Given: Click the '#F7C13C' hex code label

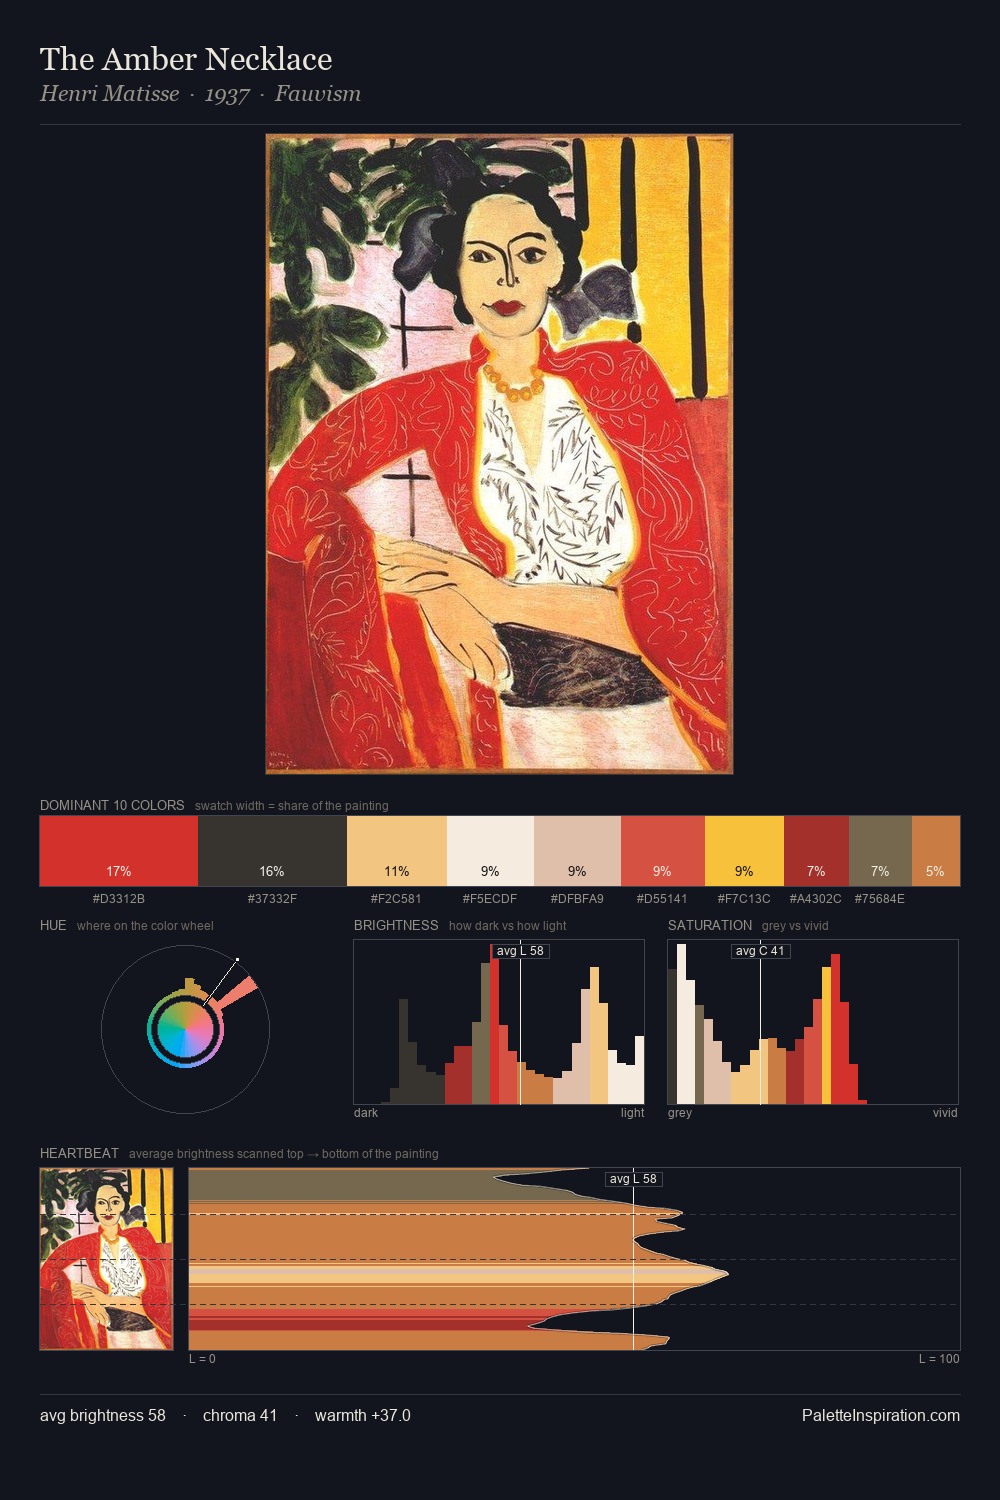Looking at the screenshot, I should point(744,898).
